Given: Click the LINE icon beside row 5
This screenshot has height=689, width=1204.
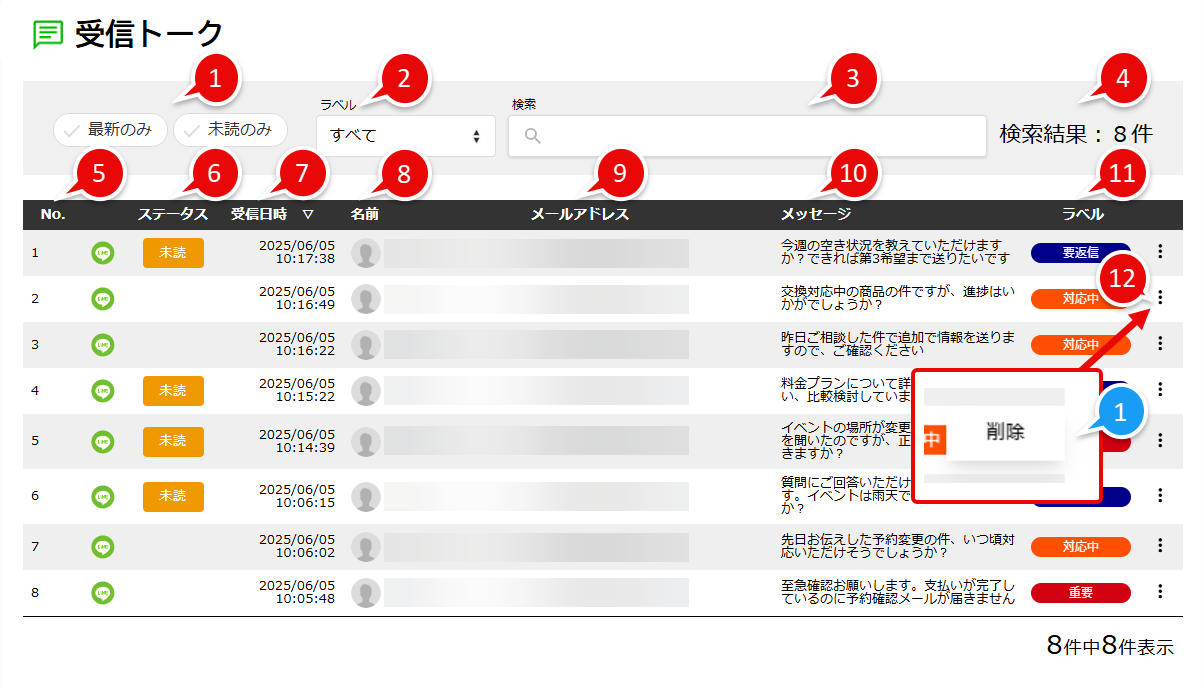Looking at the screenshot, I should 102,441.
